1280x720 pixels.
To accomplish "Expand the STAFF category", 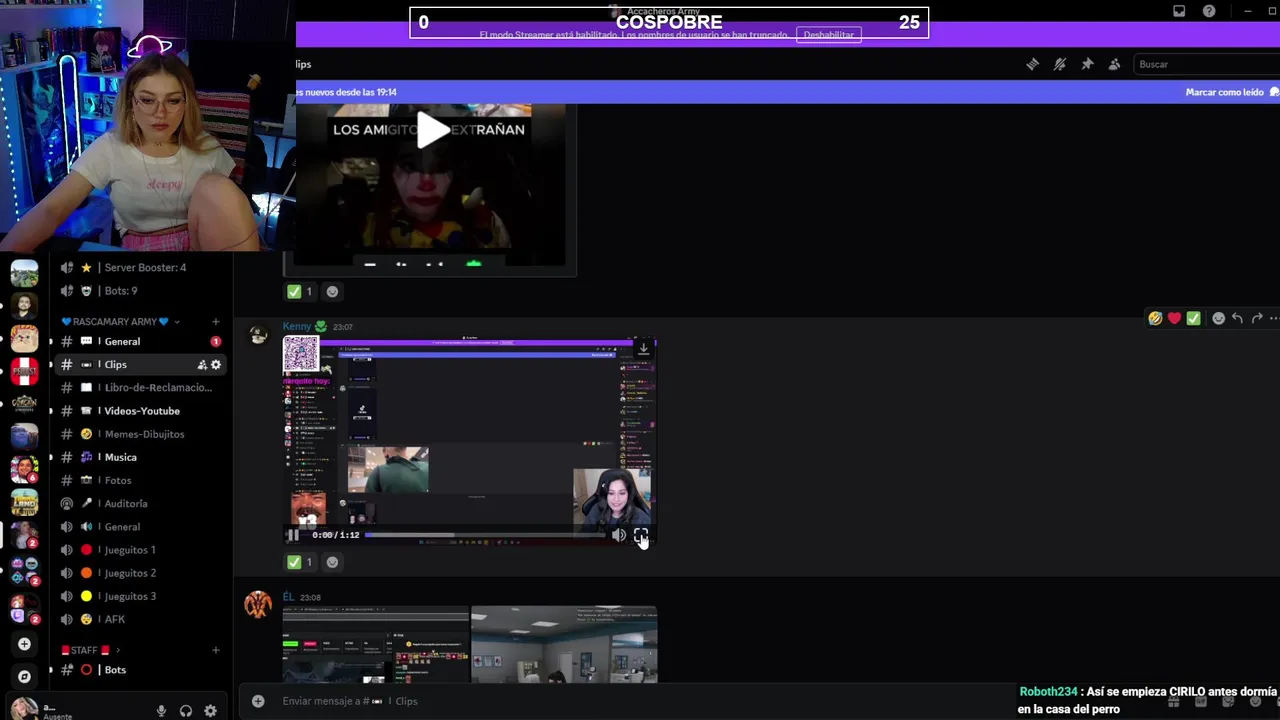I will point(90,650).
